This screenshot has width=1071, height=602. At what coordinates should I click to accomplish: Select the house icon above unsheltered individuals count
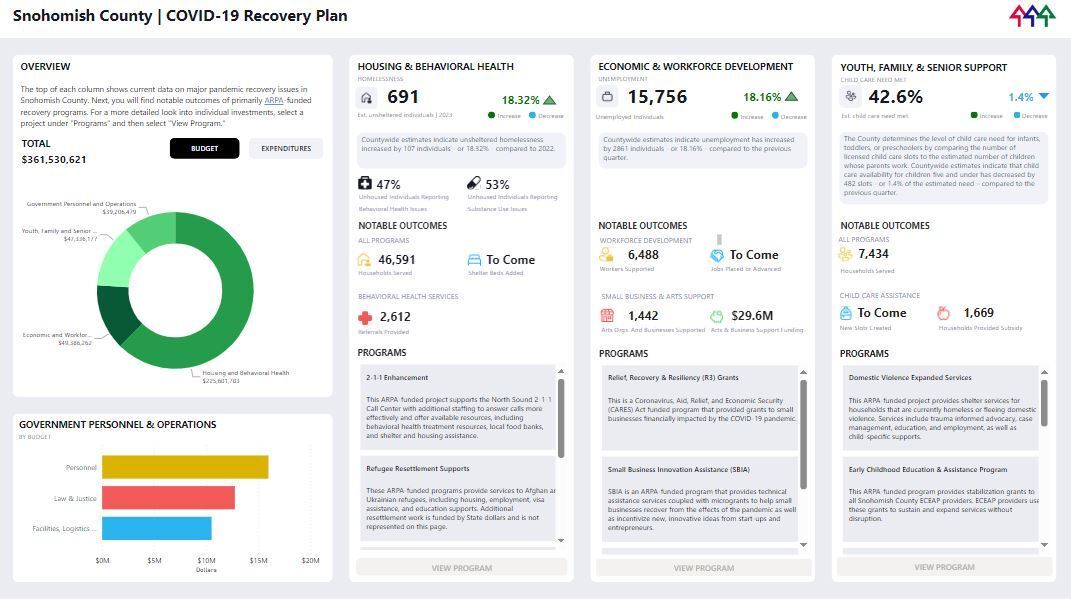(x=366, y=98)
